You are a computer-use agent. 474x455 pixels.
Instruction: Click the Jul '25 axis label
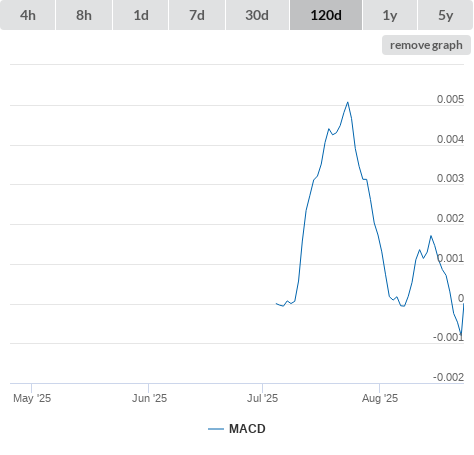click(x=262, y=398)
